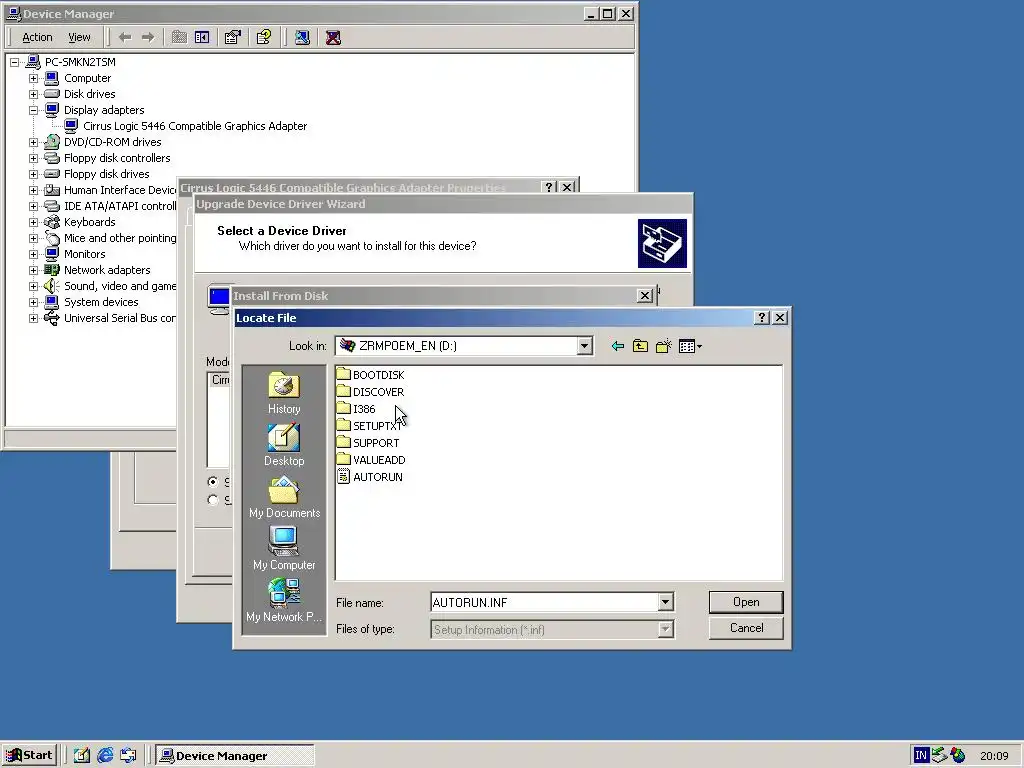Select the unchecked radio button in driver wizard
Viewport: 1024px width, 768px height.
coord(212,500)
